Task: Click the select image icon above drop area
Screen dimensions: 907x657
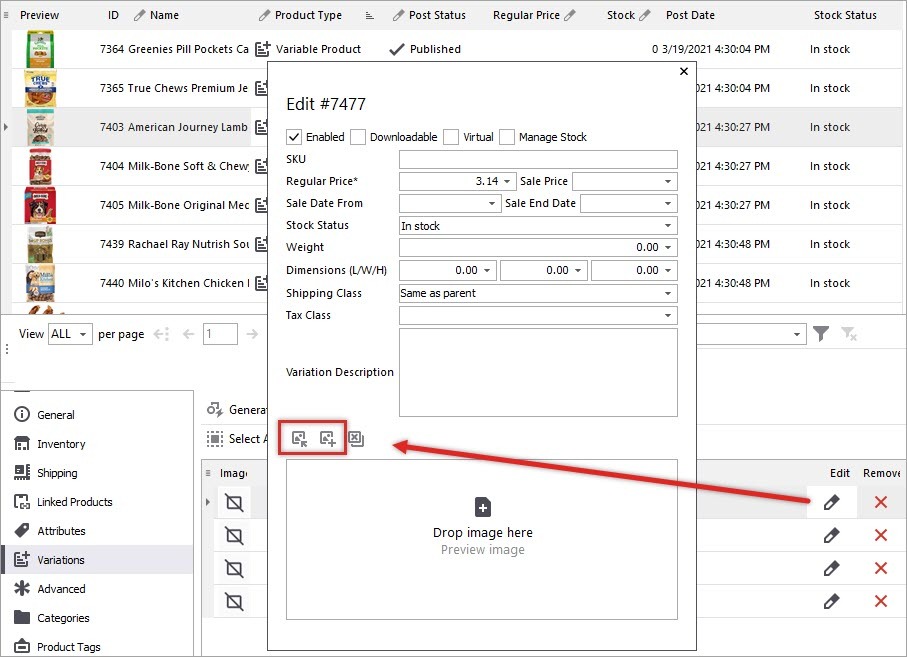Action: [299, 438]
